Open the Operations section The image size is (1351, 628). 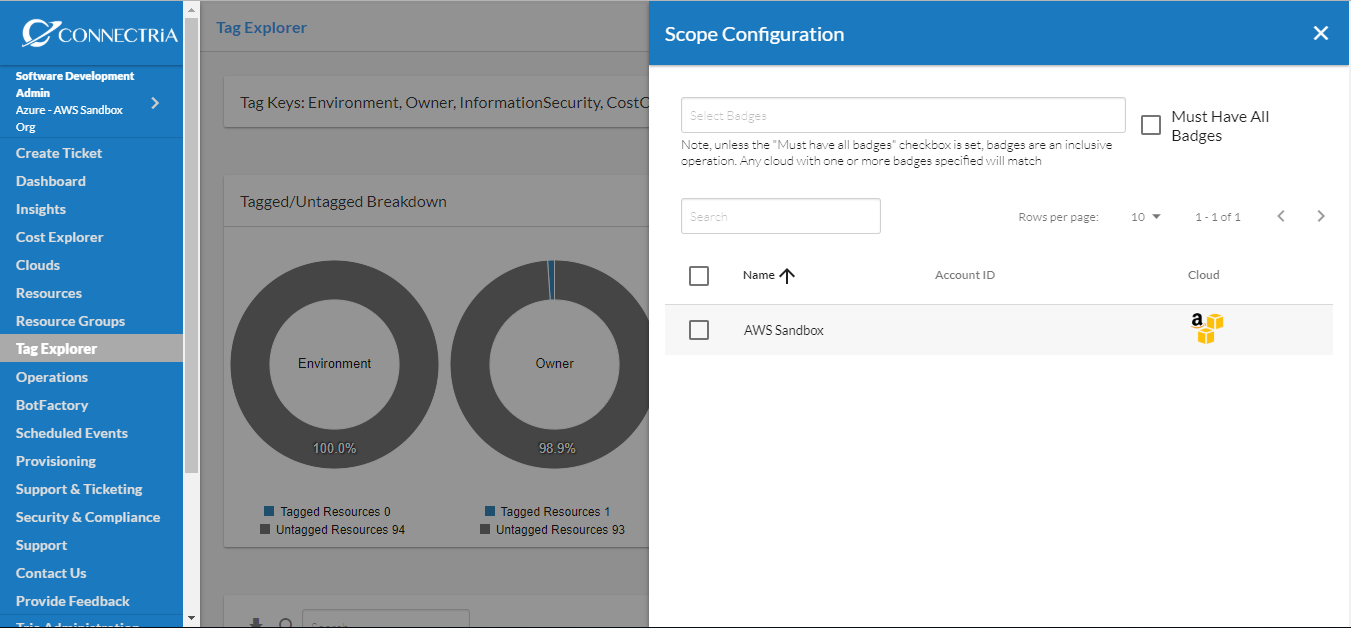pos(52,377)
